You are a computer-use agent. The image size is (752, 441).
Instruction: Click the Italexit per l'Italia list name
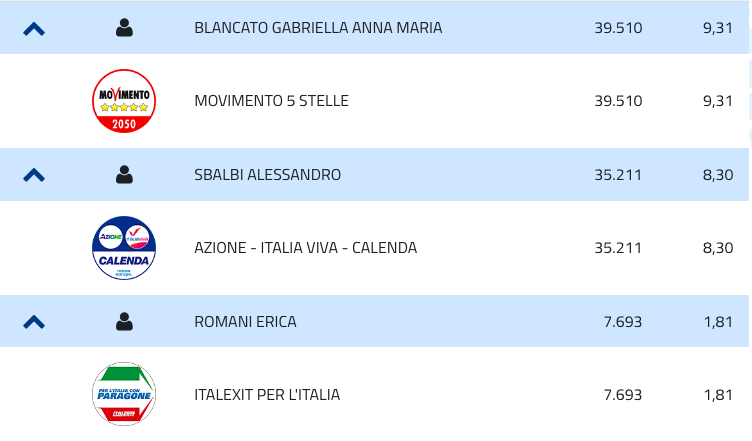coord(267,395)
